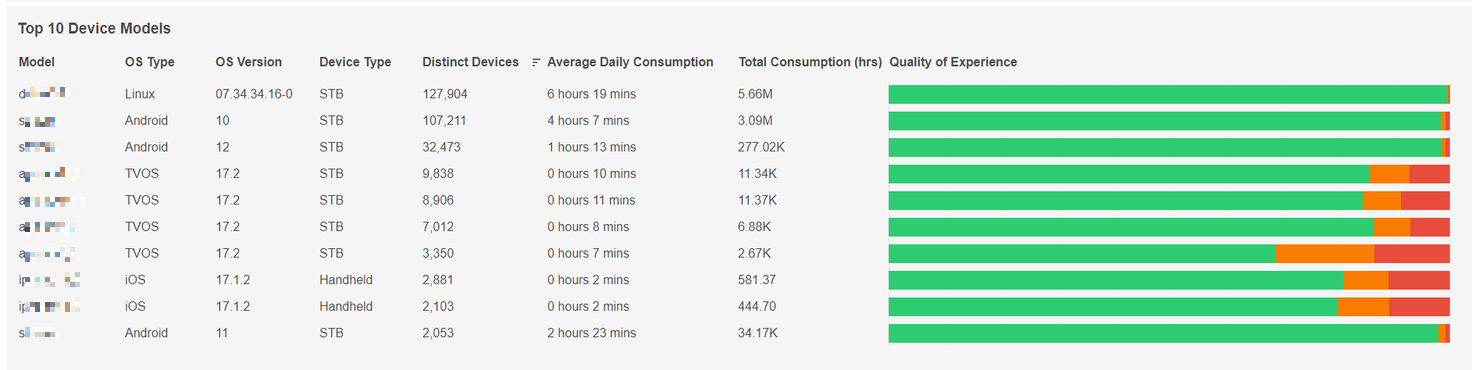Click orange segment of the 3,350 devices row
Screen dimensions: 1472x370
click(x=1325, y=254)
